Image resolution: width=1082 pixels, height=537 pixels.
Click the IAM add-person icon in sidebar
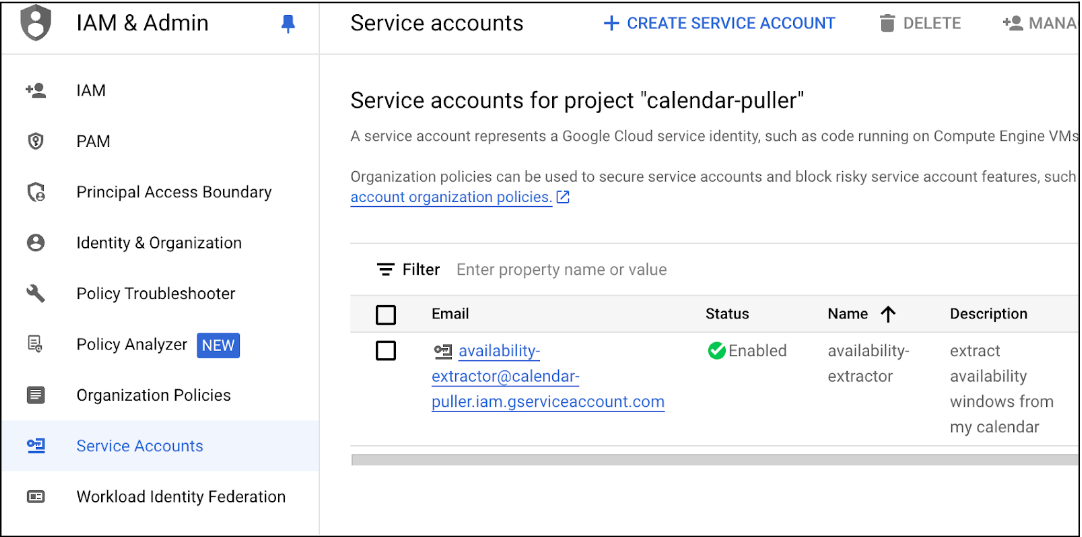pos(36,91)
